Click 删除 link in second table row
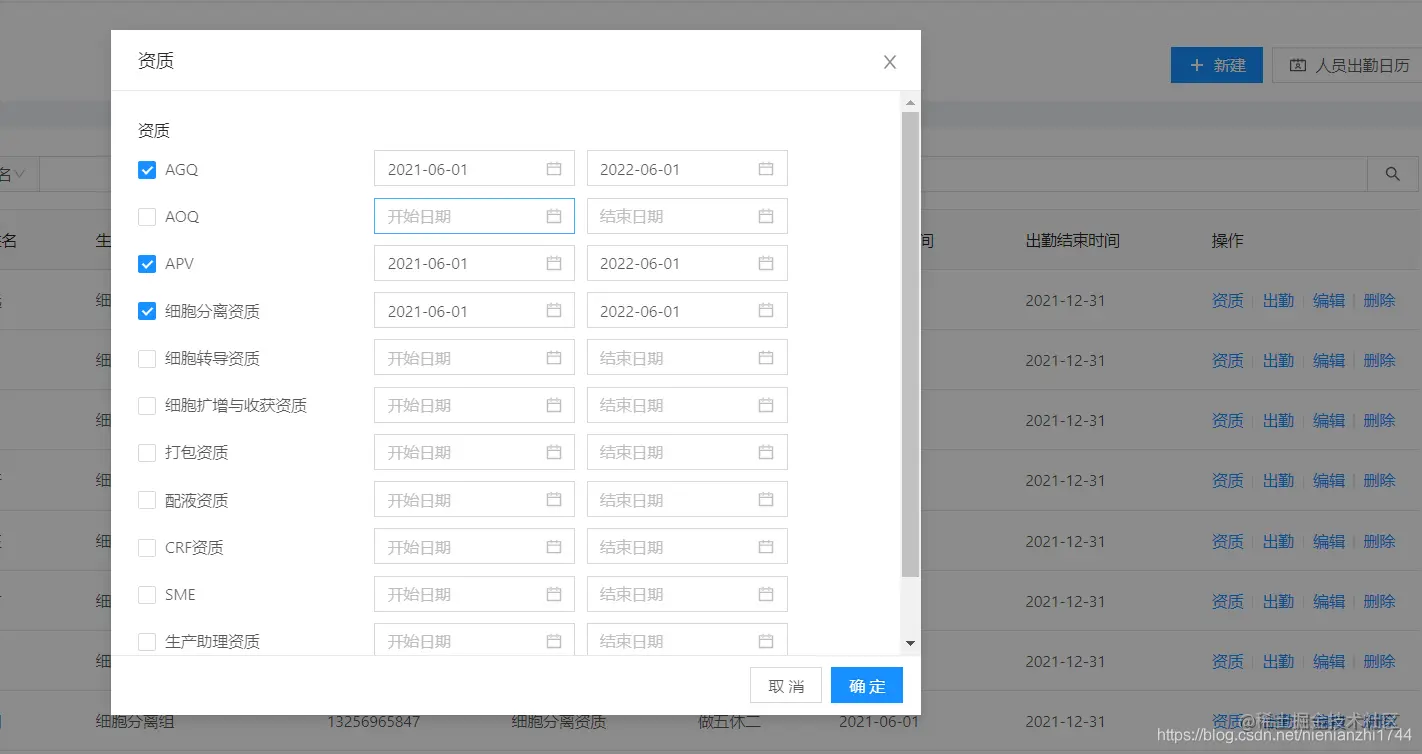The width and height of the screenshot is (1422, 754). (x=1379, y=360)
